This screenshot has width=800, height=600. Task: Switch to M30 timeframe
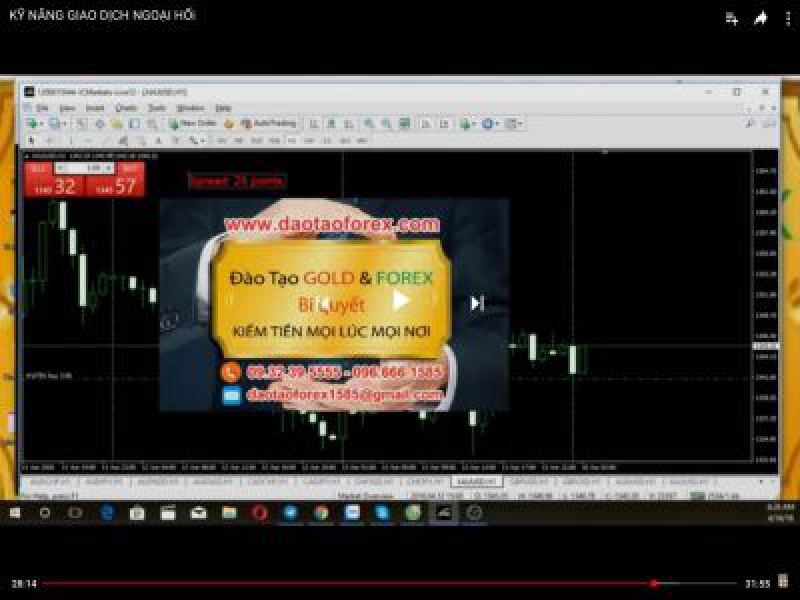click(x=275, y=140)
